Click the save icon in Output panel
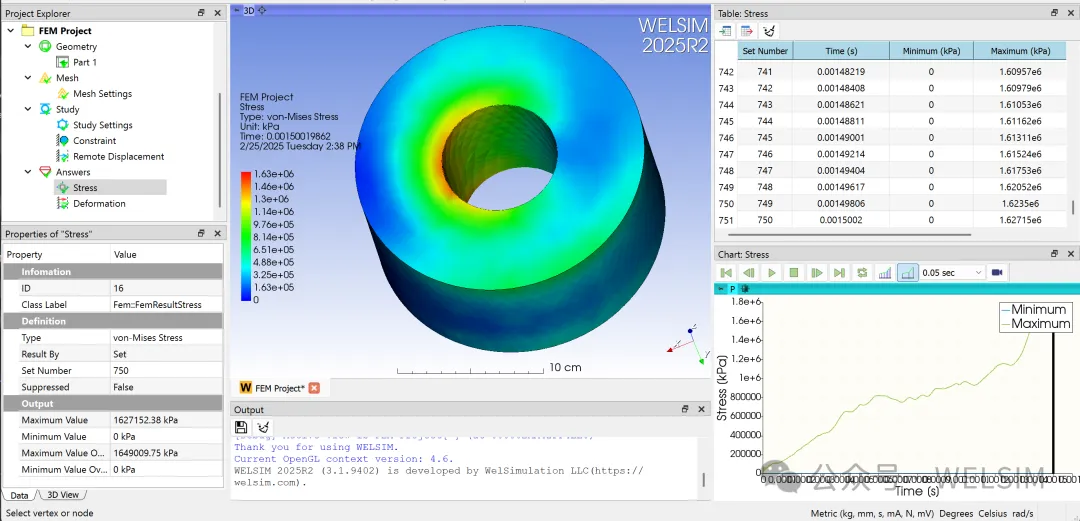 [x=240, y=427]
